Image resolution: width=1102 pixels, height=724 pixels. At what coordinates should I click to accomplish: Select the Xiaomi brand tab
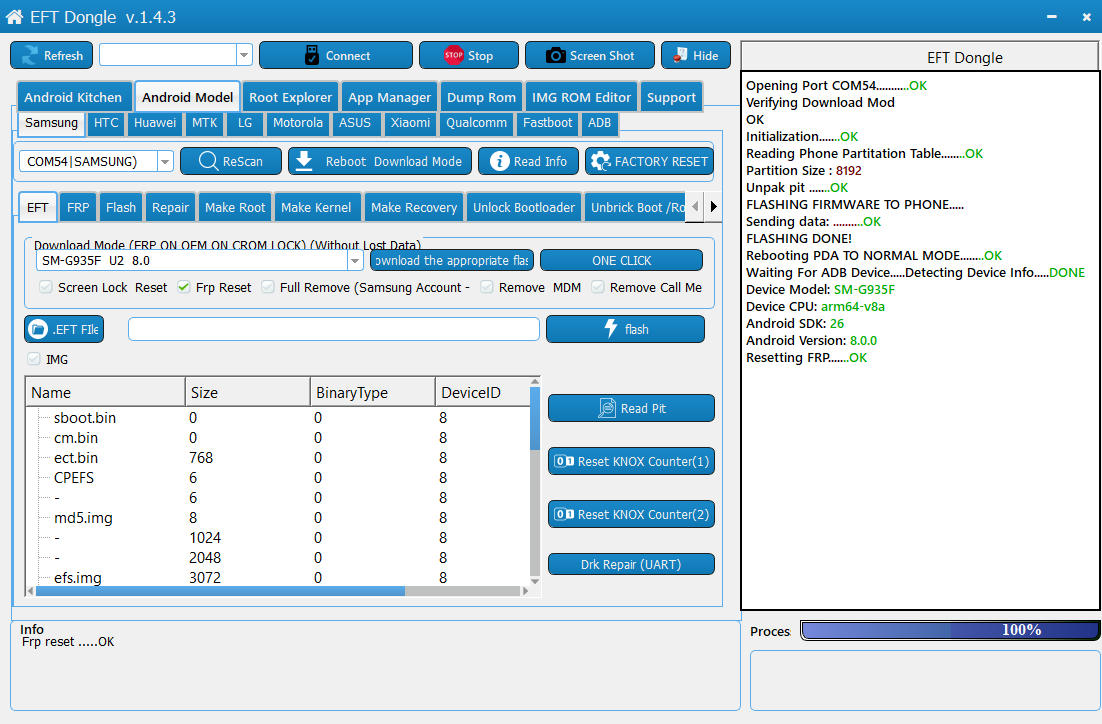(x=410, y=123)
